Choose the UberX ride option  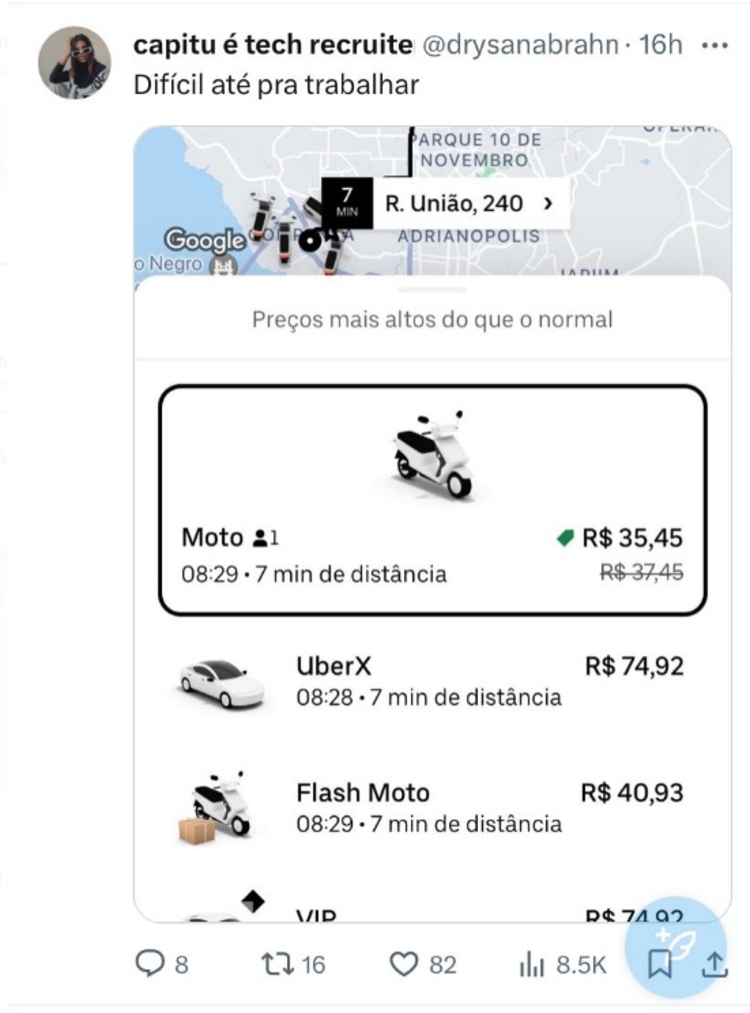pyautogui.click(x=432, y=682)
